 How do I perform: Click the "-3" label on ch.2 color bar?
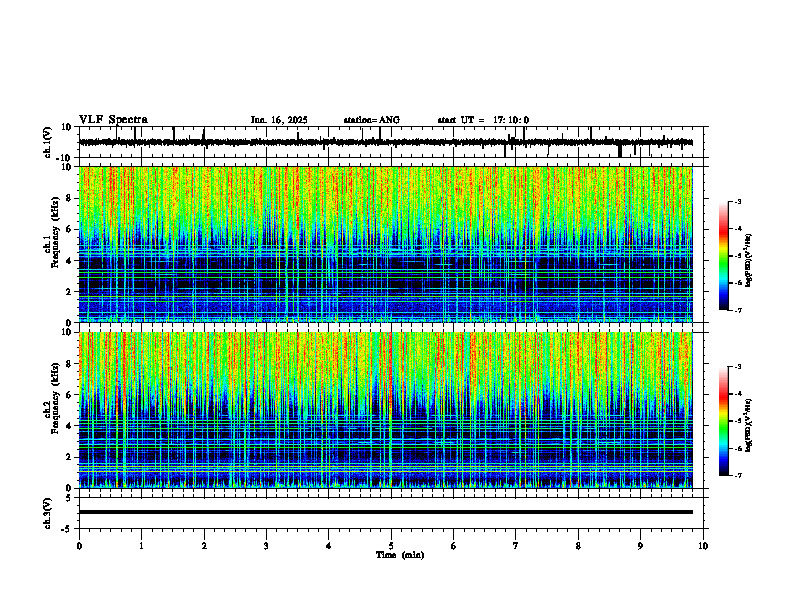click(x=737, y=367)
